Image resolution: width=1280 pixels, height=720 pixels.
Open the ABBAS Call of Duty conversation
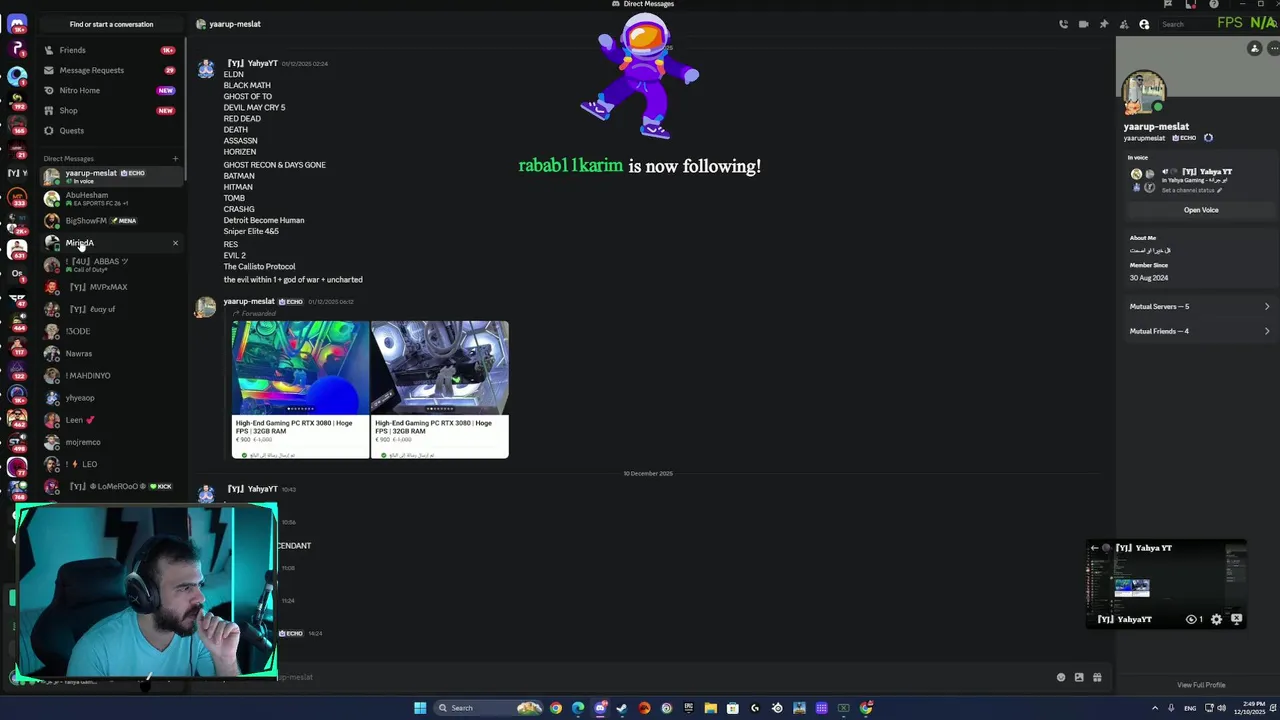[x=110, y=265]
